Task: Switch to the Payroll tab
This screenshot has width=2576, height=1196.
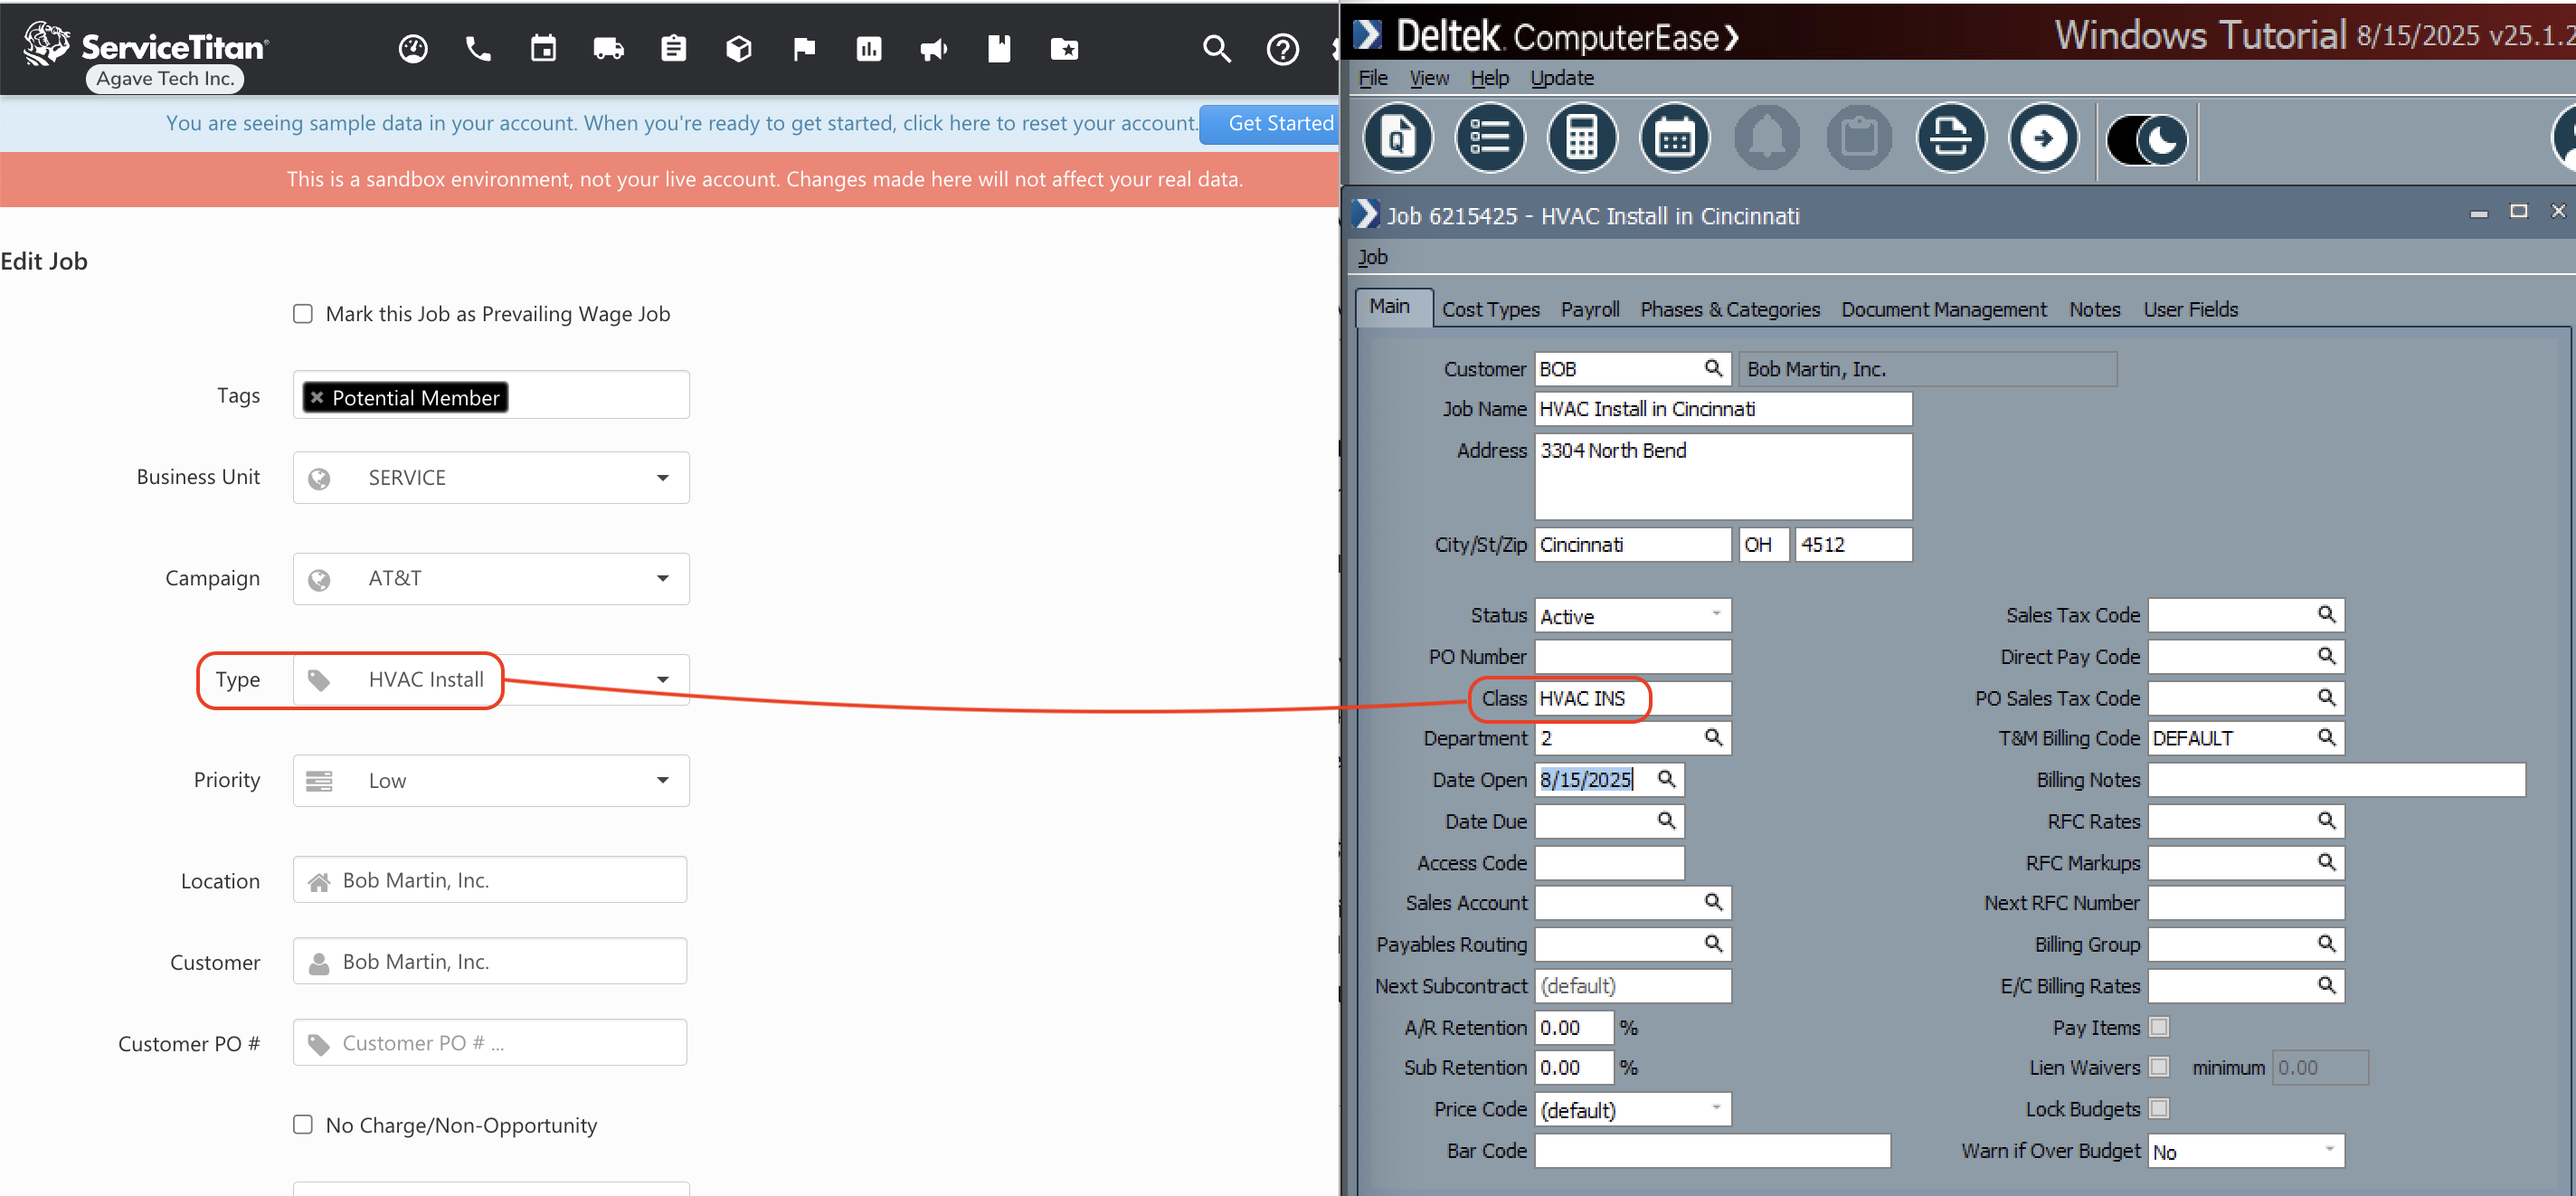Action: coord(1590,310)
